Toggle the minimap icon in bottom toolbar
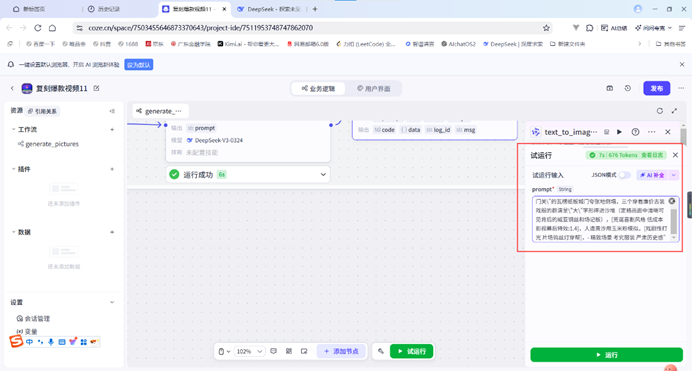The height and width of the screenshot is (371, 692). coord(304,351)
